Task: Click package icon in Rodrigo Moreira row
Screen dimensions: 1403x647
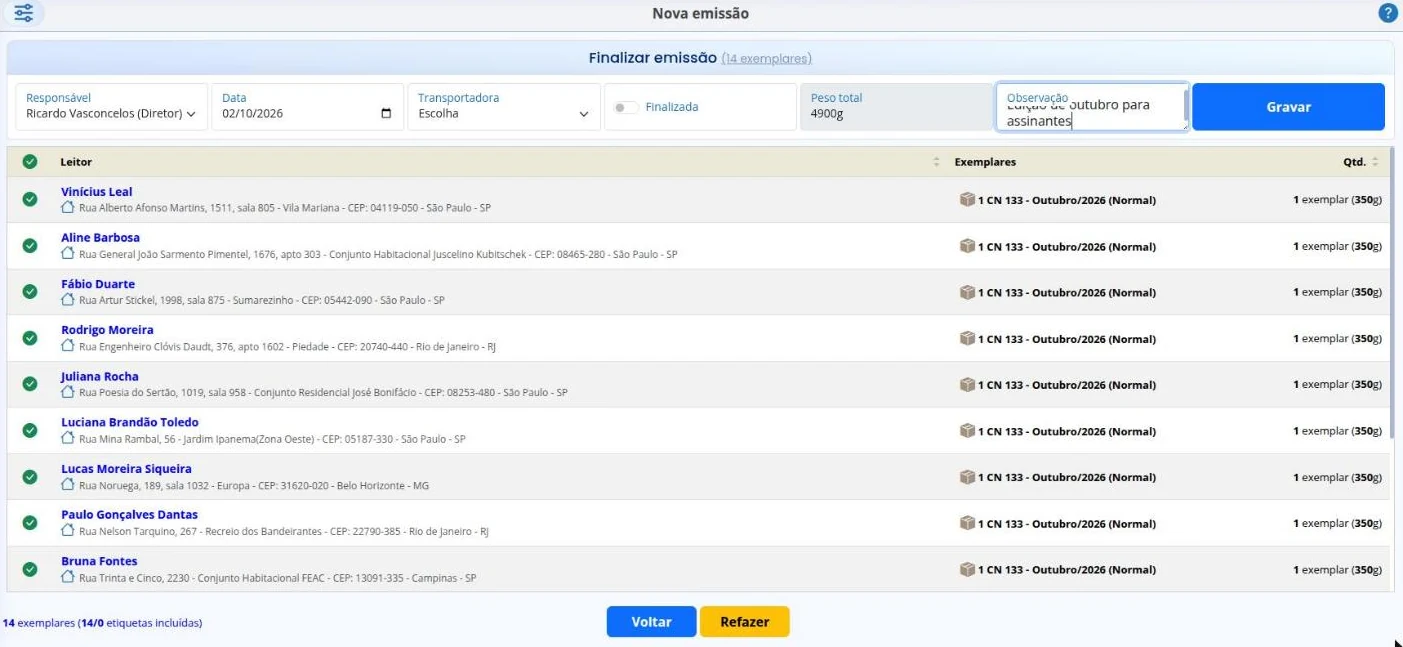Action: pos(967,338)
